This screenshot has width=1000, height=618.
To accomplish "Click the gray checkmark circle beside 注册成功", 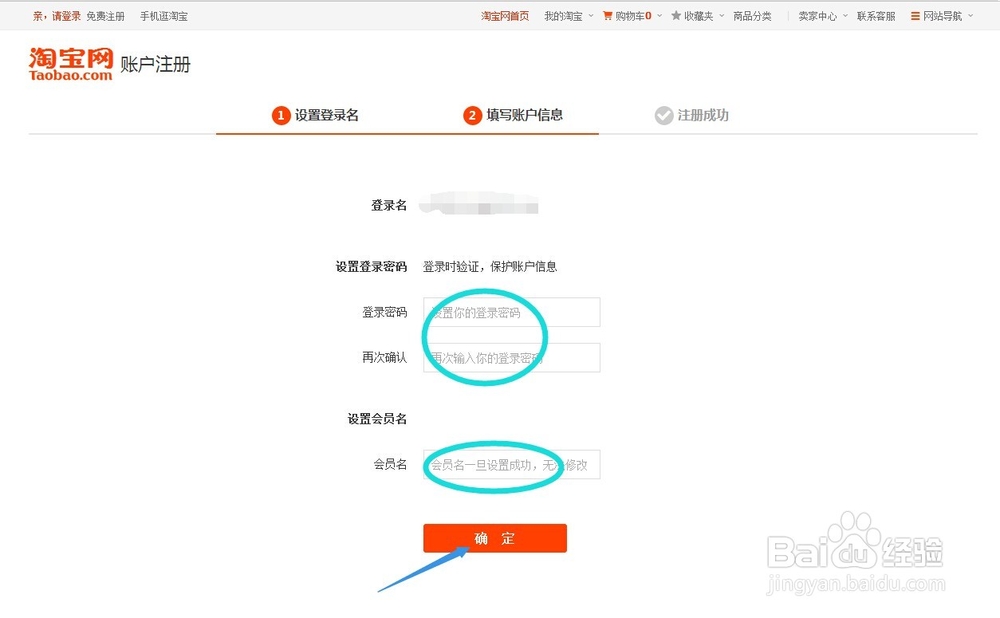I will coord(664,115).
